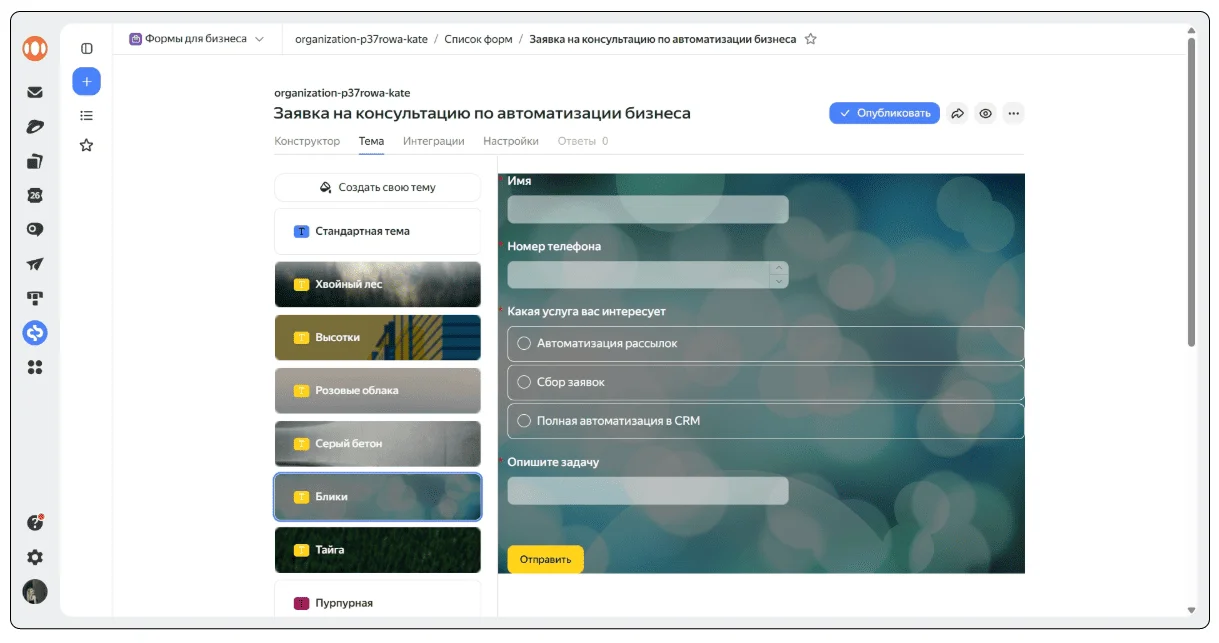Open Messenger chat icon in sidebar
1219x643 pixels.
[x=35, y=229]
